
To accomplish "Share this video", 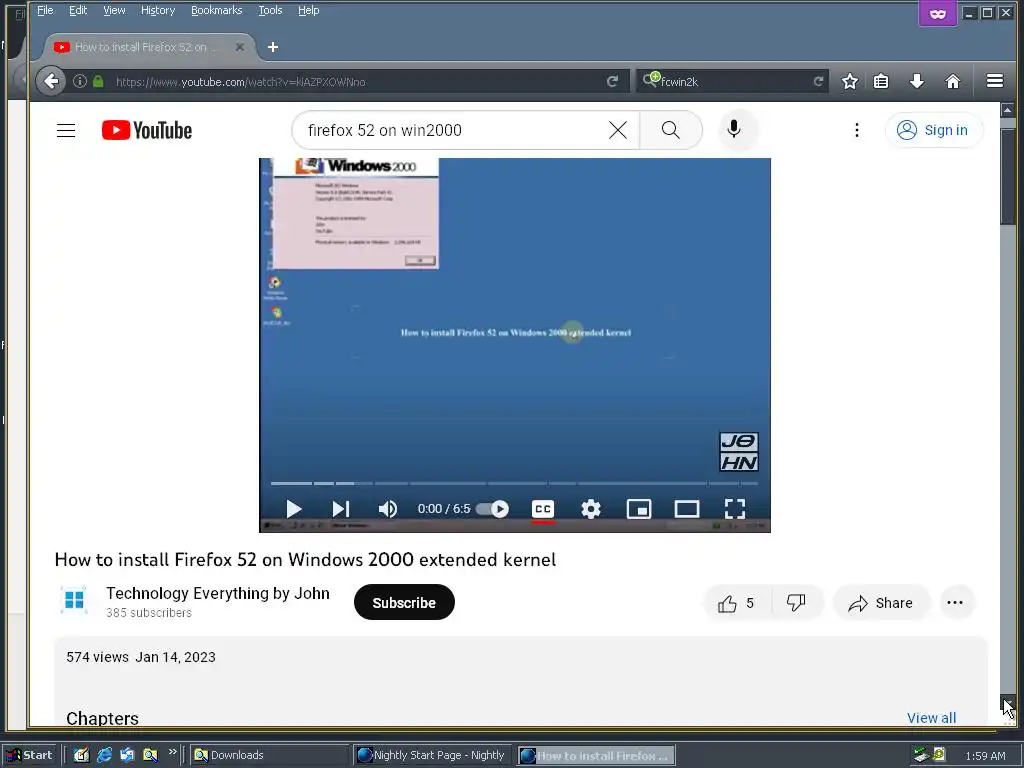I will (880, 603).
